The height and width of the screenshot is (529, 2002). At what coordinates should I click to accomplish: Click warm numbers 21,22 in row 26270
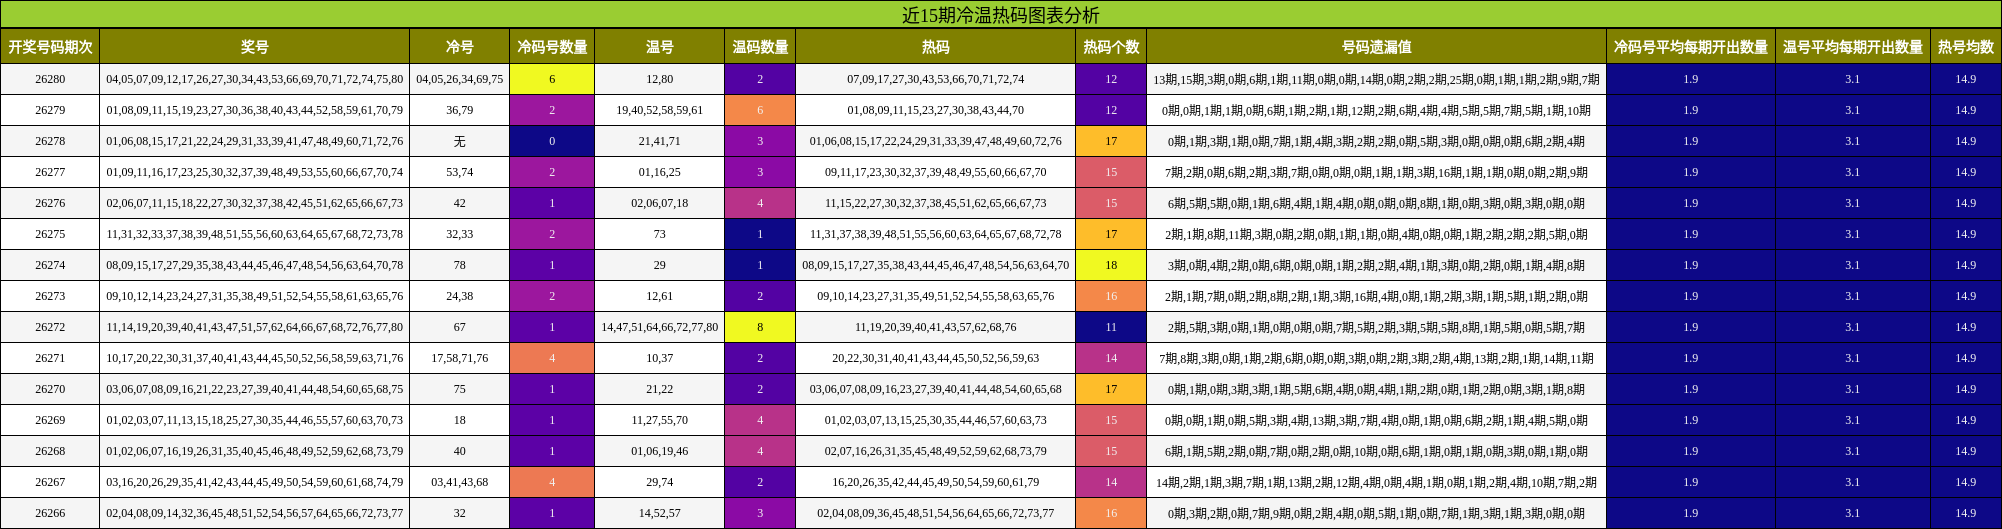click(660, 389)
